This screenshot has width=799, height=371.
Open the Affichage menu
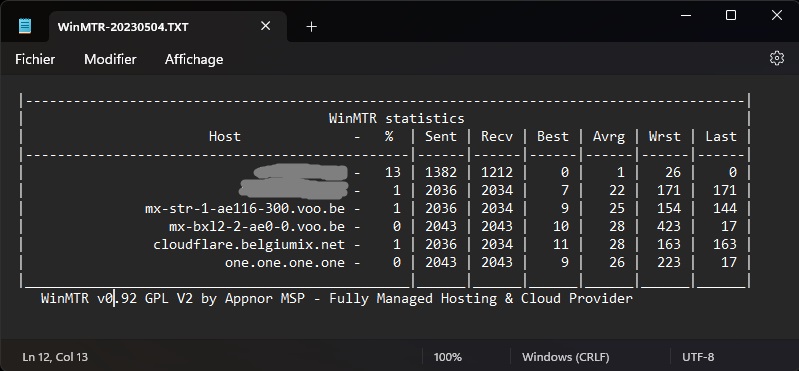[194, 60]
